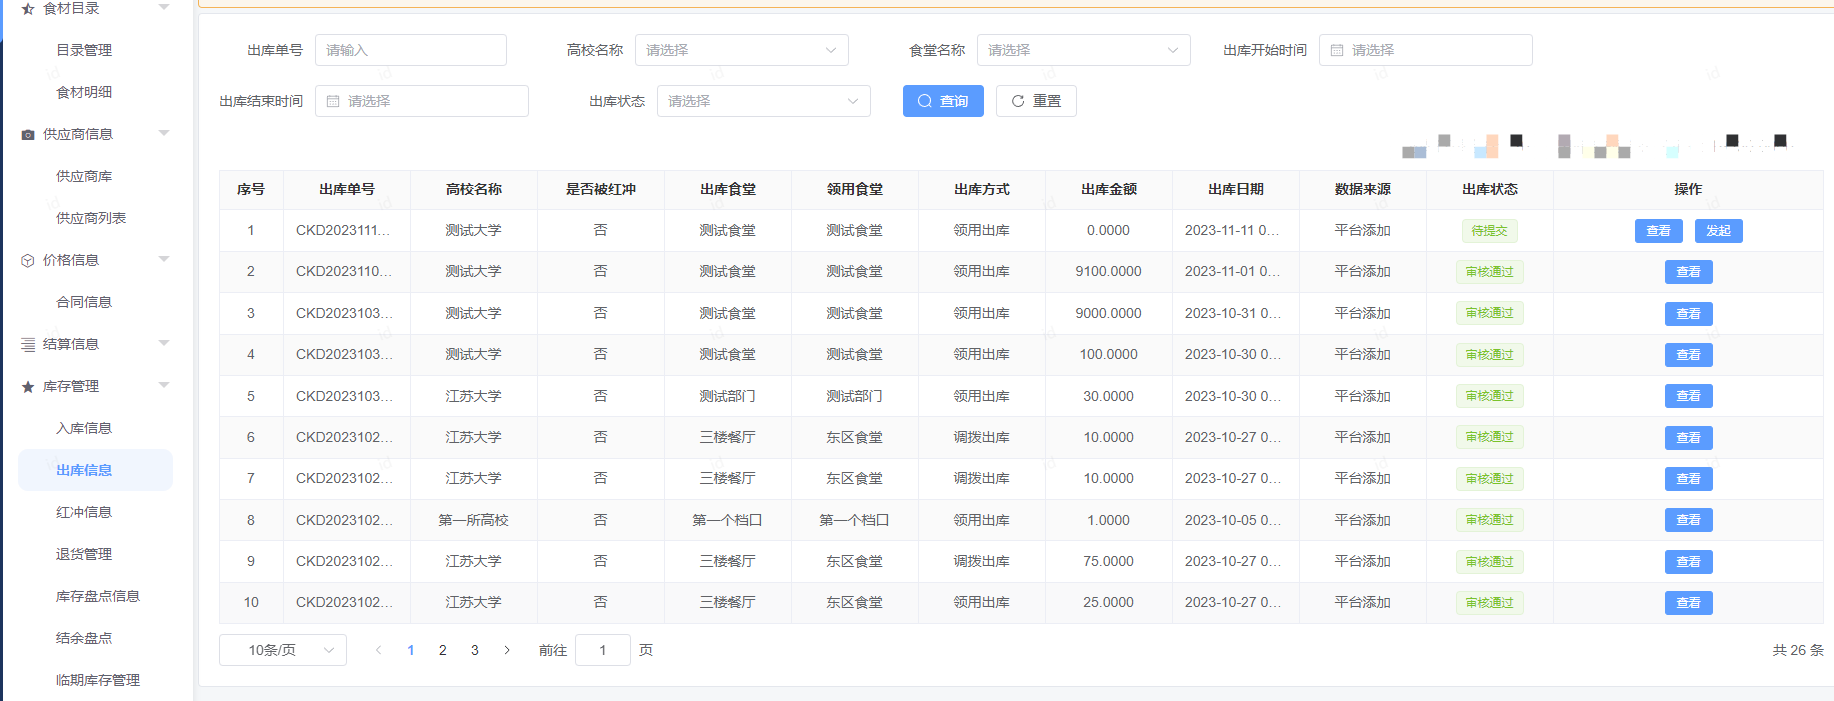This screenshot has width=1834, height=701.
Task: Click the 共 26 条 total count
Action: (1798, 650)
